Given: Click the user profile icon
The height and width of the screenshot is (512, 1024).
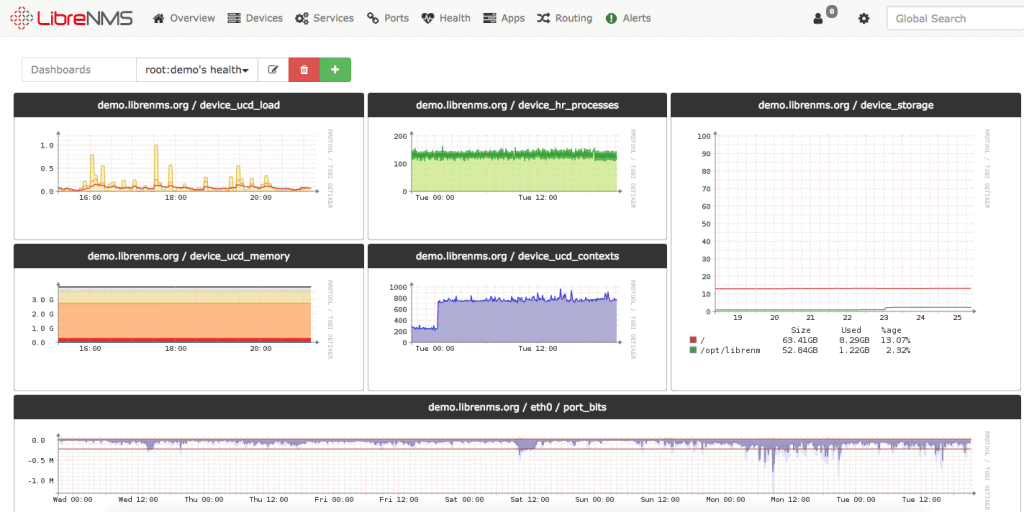Looking at the screenshot, I should (818, 19).
